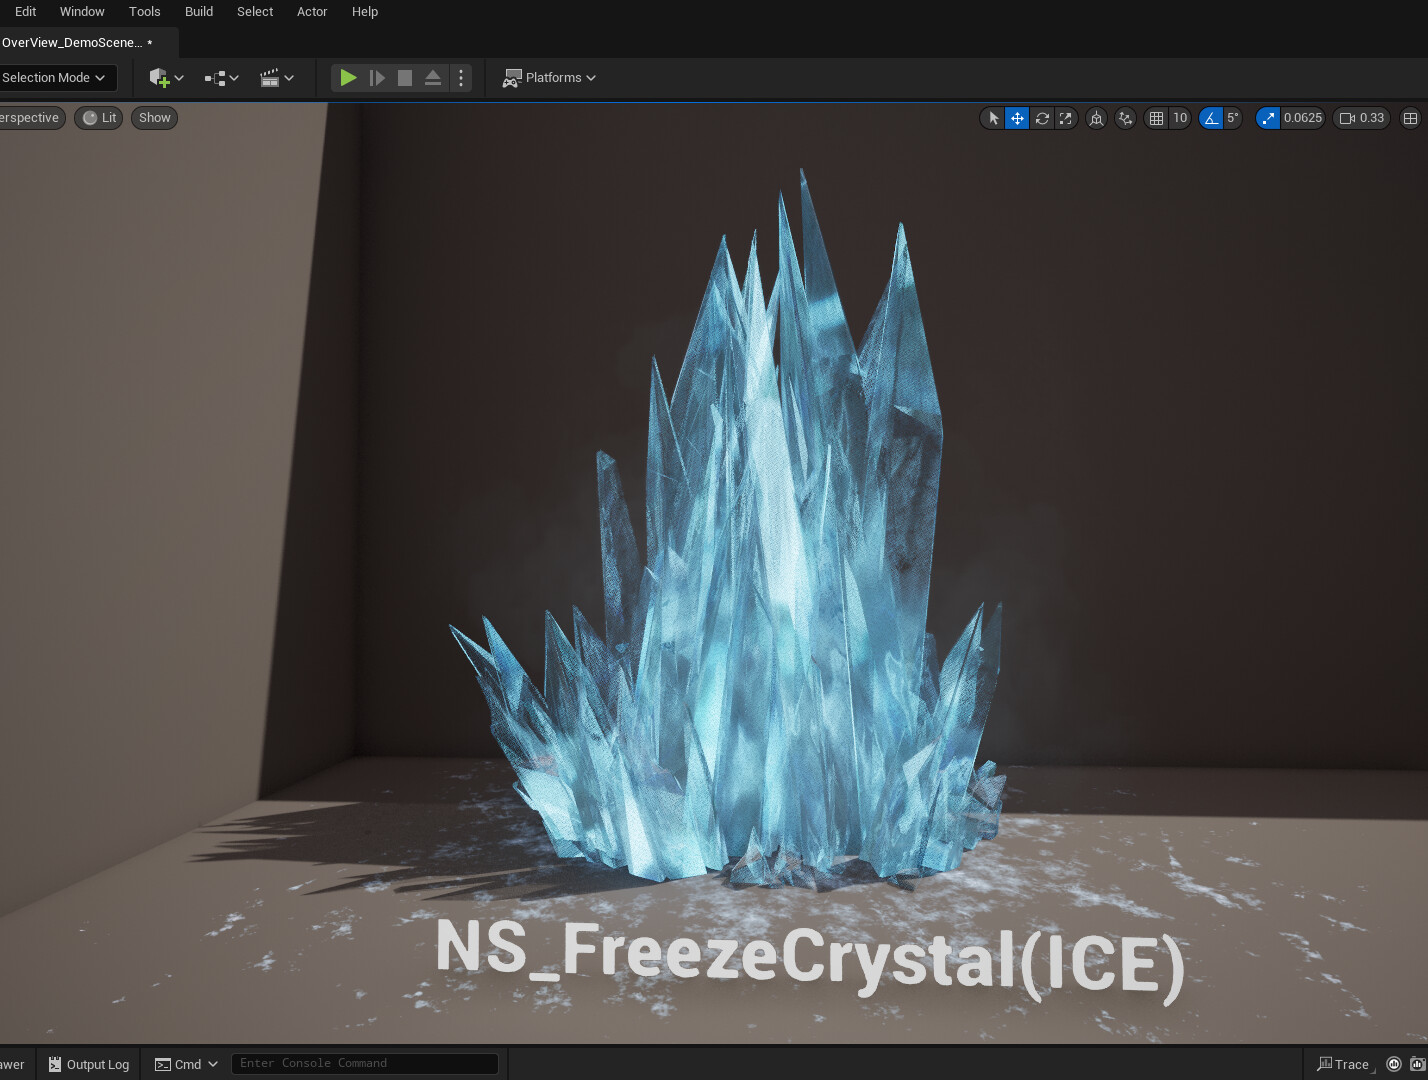1428x1080 pixels.
Task: Toggle scale snapping
Action: pos(1268,118)
